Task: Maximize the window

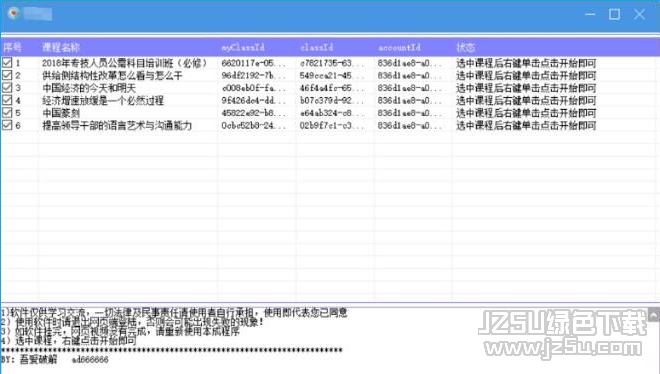Action: pos(615,14)
